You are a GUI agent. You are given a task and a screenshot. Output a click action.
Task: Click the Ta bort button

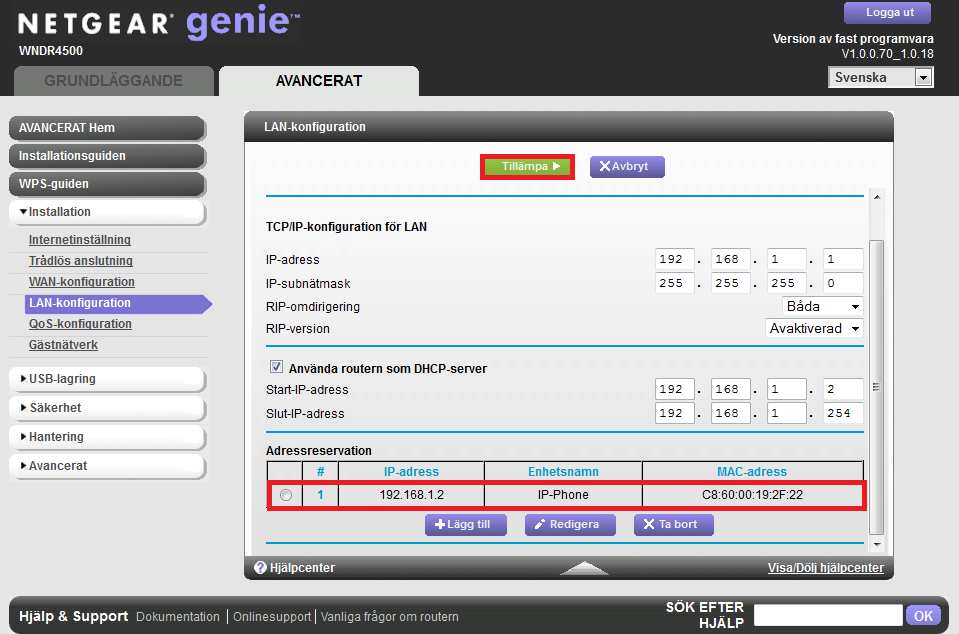click(673, 525)
